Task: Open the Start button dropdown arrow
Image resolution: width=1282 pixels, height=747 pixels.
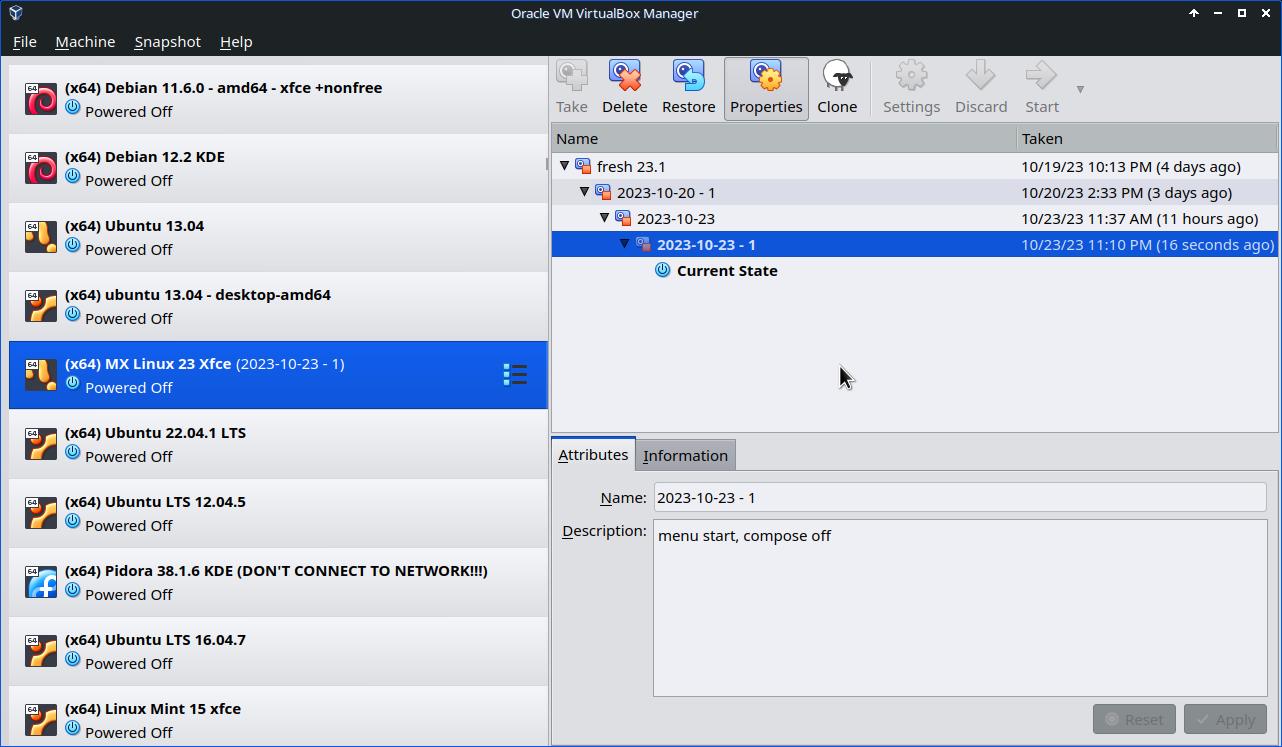Action: click(1080, 89)
